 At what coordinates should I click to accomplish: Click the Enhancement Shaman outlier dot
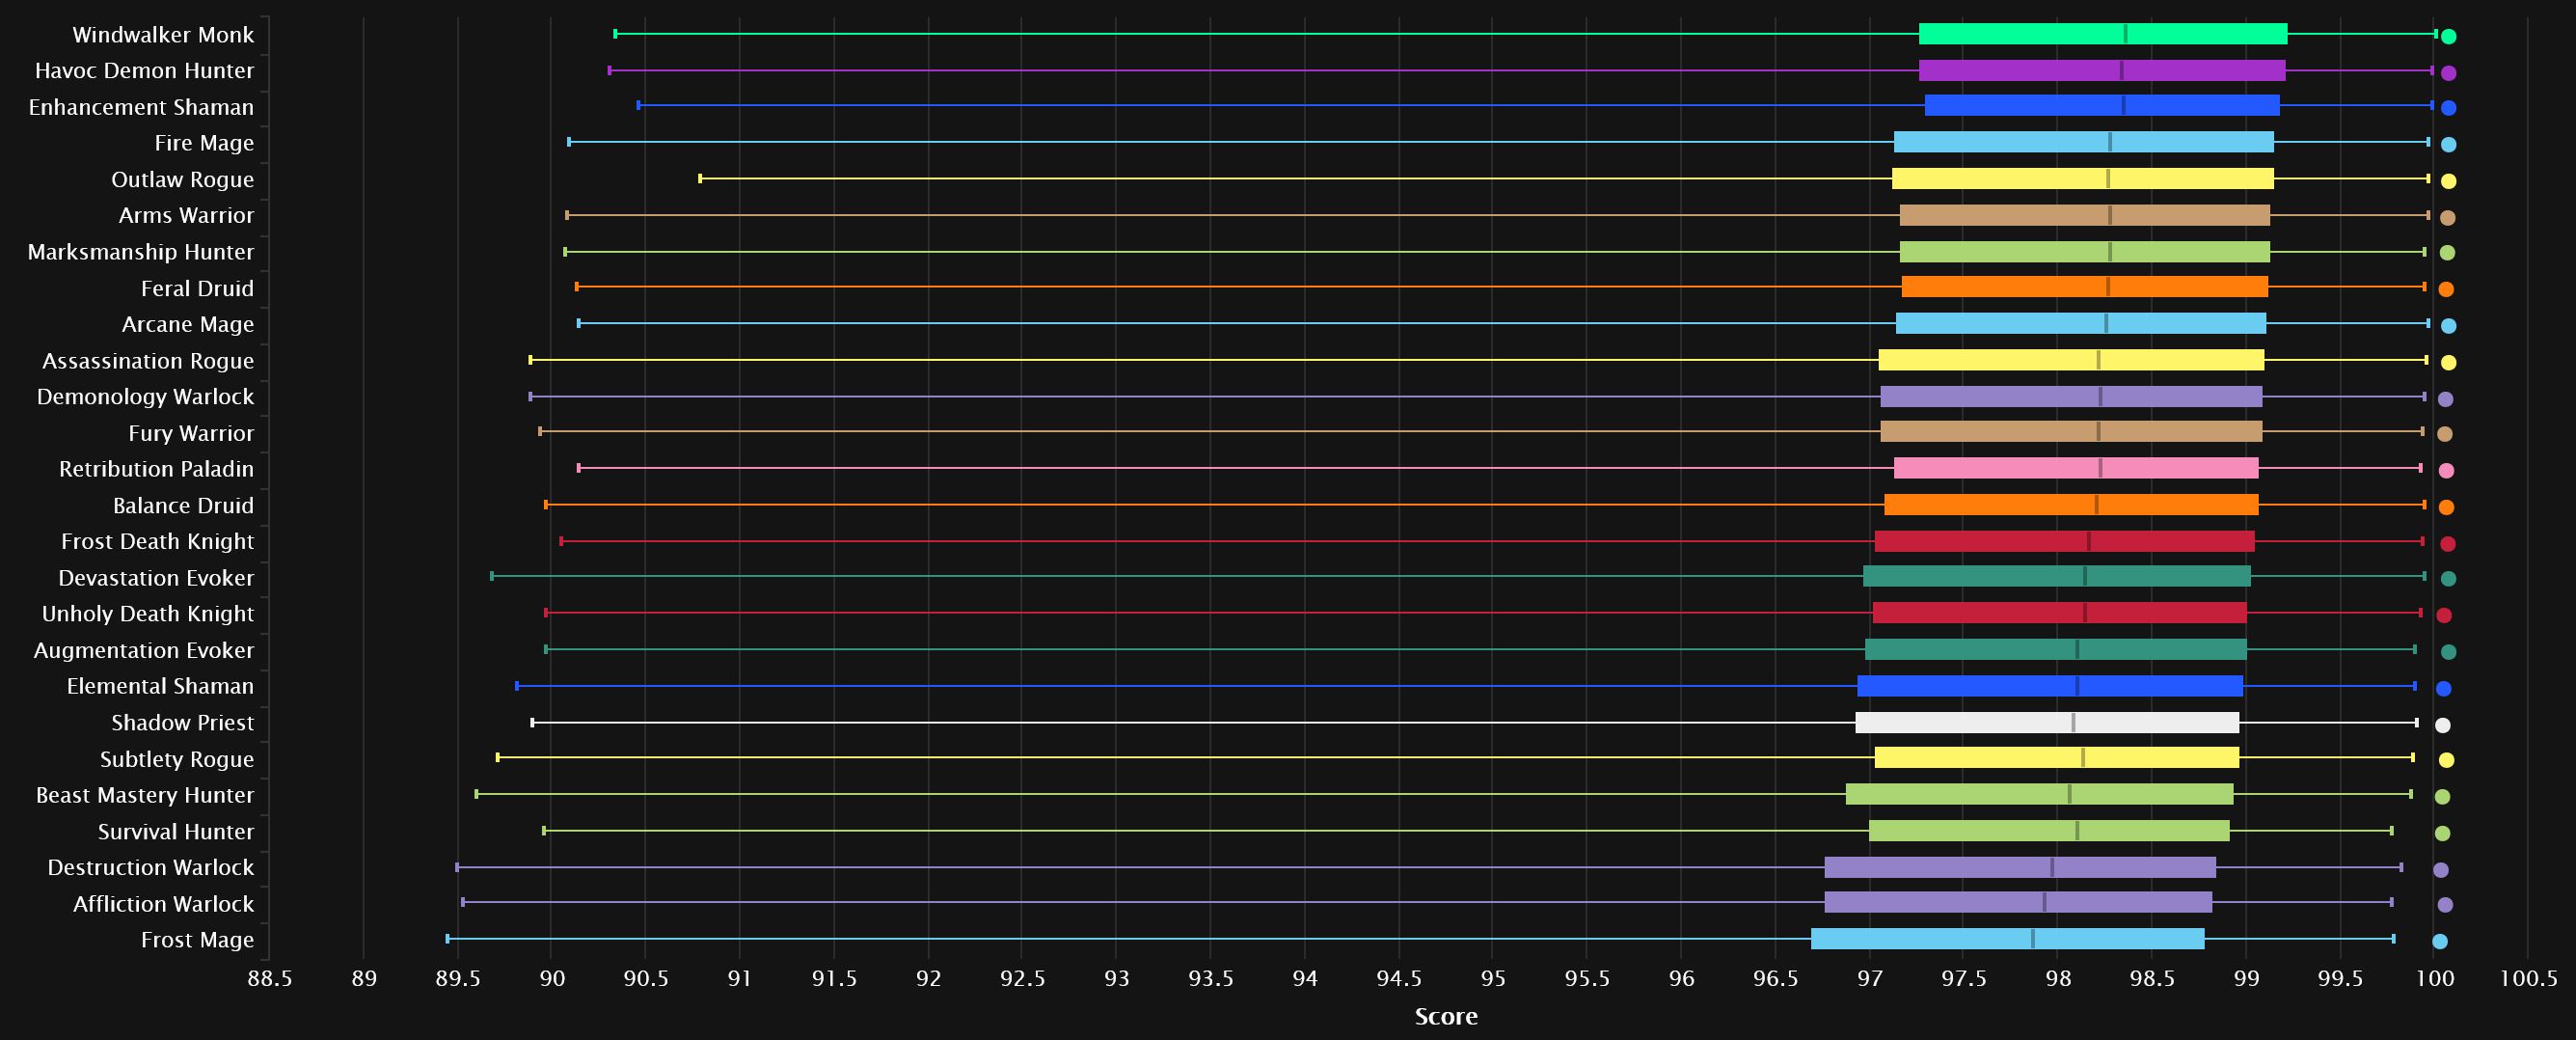(2449, 108)
